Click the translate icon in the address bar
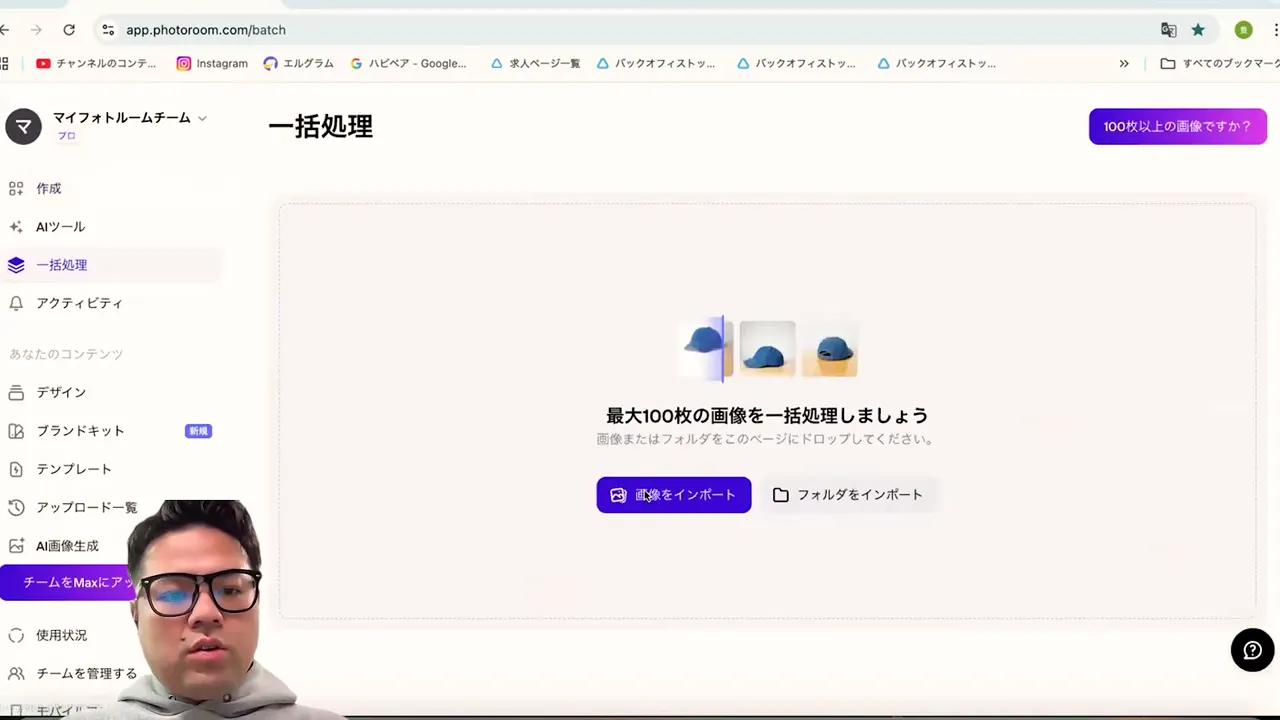 [x=1168, y=30]
